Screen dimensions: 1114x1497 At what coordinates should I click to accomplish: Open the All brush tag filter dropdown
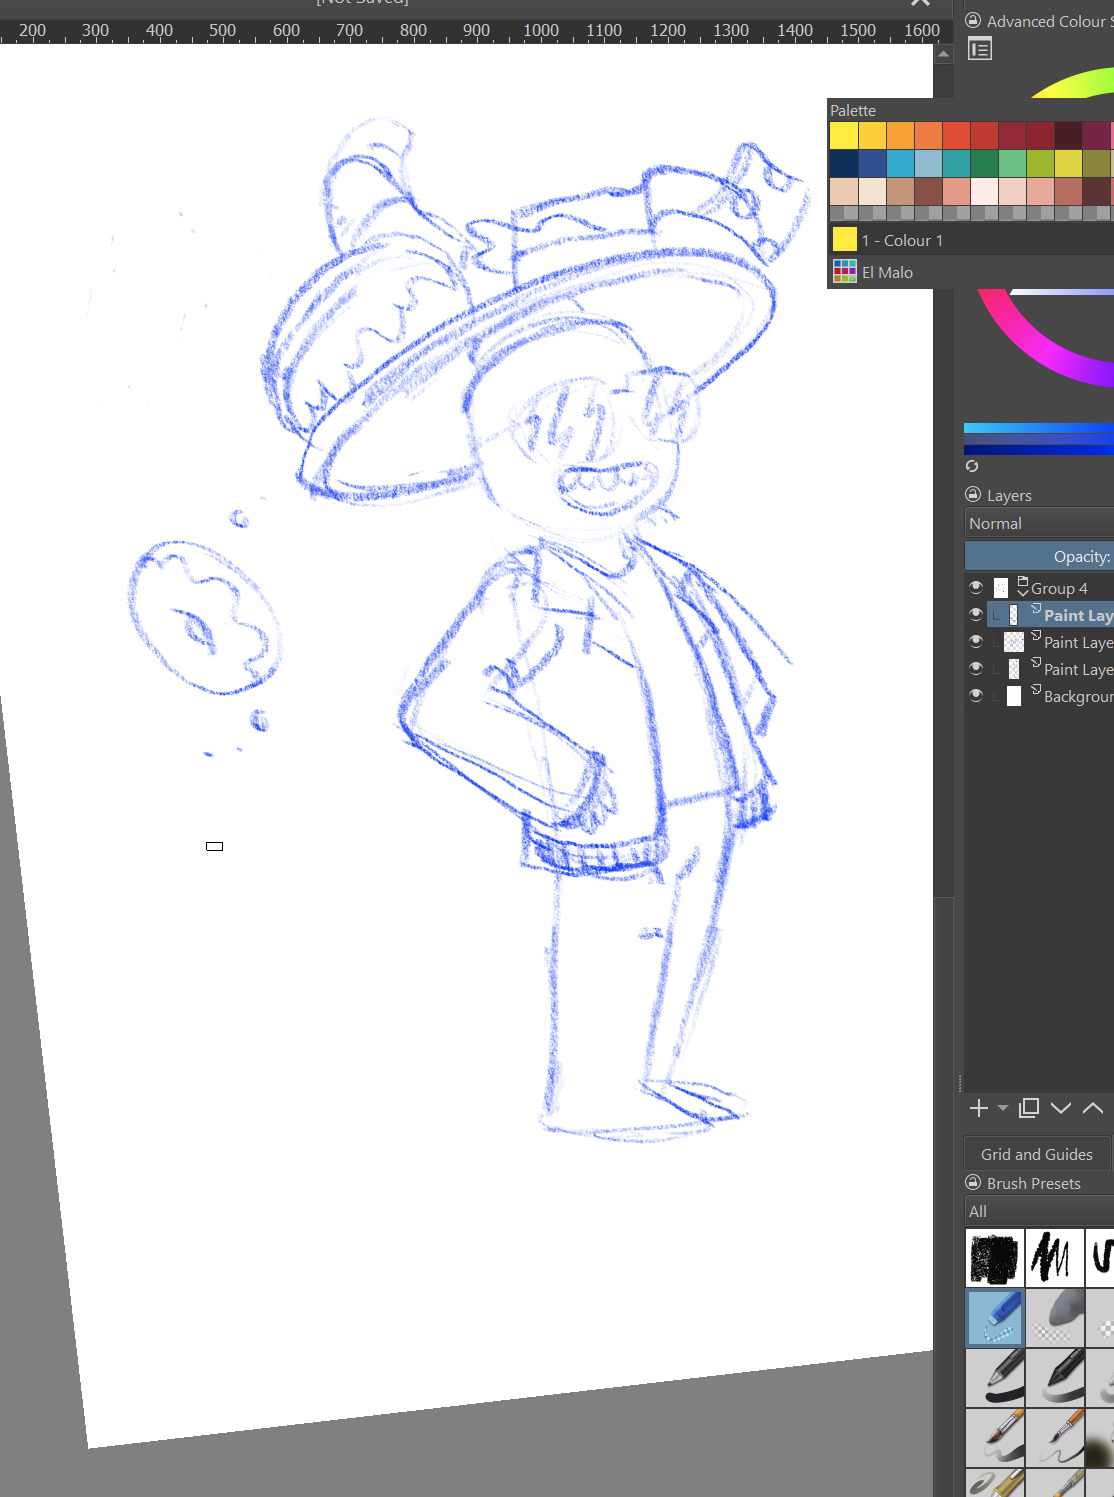(1038, 1211)
